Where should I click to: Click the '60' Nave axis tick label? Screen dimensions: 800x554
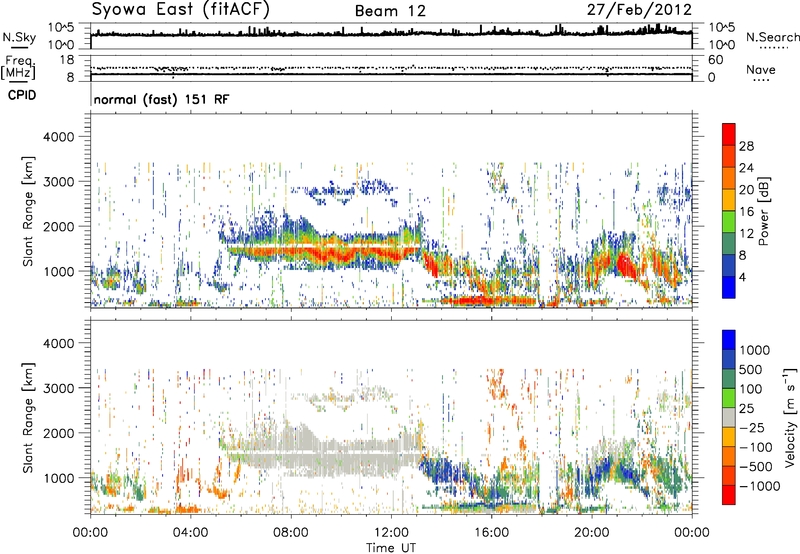pyautogui.click(x=716, y=60)
